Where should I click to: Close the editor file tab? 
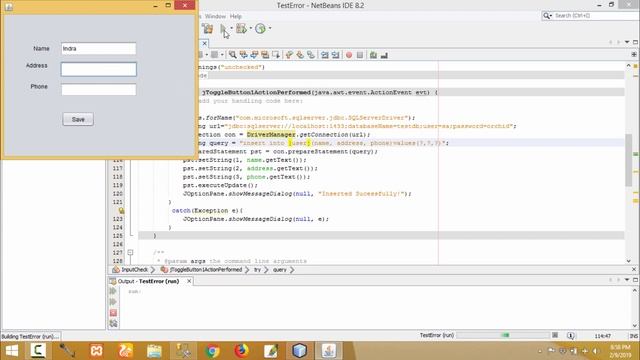(x=204, y=43)
